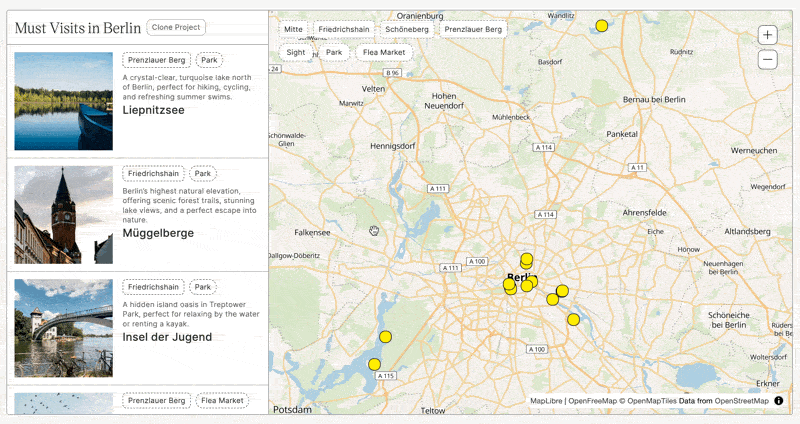800x424 pixels.
Task: Click the Insel der Jugend description text
Action: pyautogui.click(x=191, y=314)
